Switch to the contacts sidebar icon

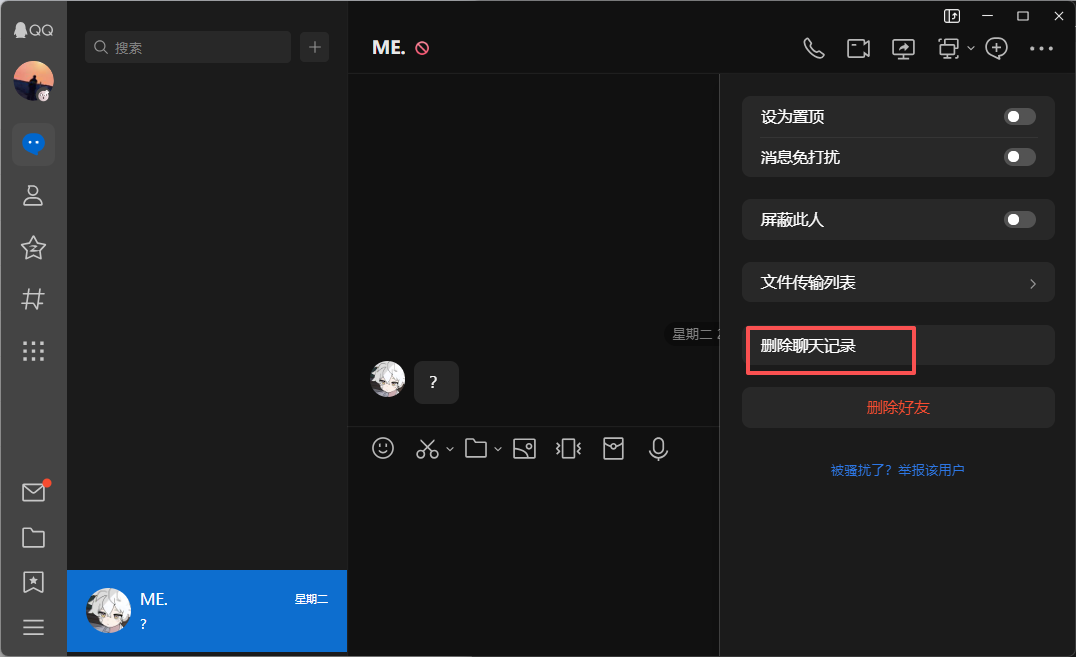(x=33, y=195)
